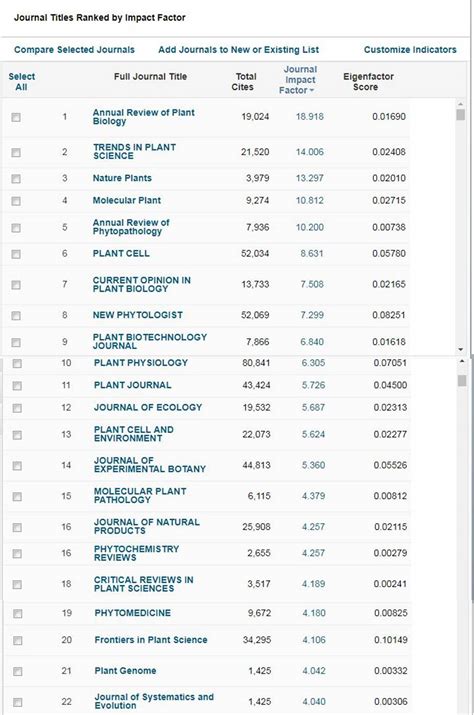Image resolution: width=474 pixels, height=715 pixels.
Task: Tick the PLANT JOURNAL checkbox
Action: [x=17, y=386]
